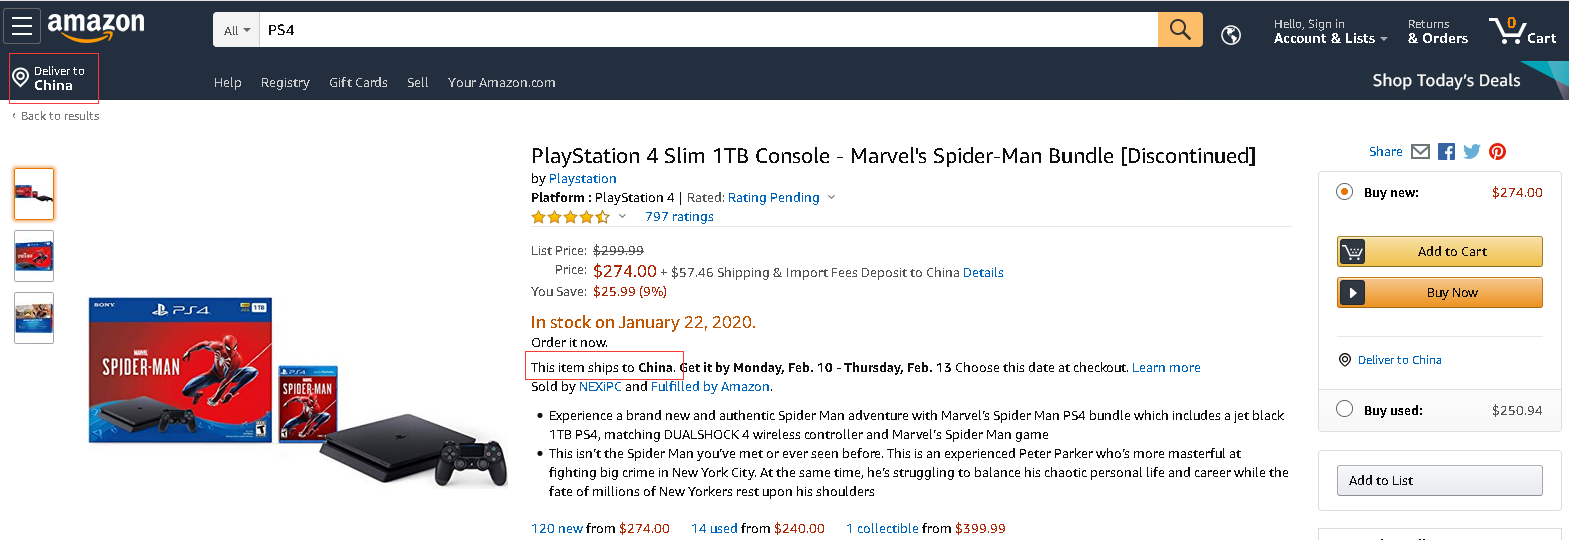Pin product on Pinterest

[x=1497, y=152]
